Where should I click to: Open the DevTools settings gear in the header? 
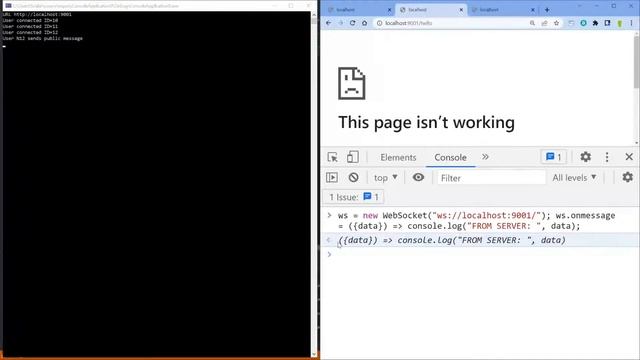point(586,157)
